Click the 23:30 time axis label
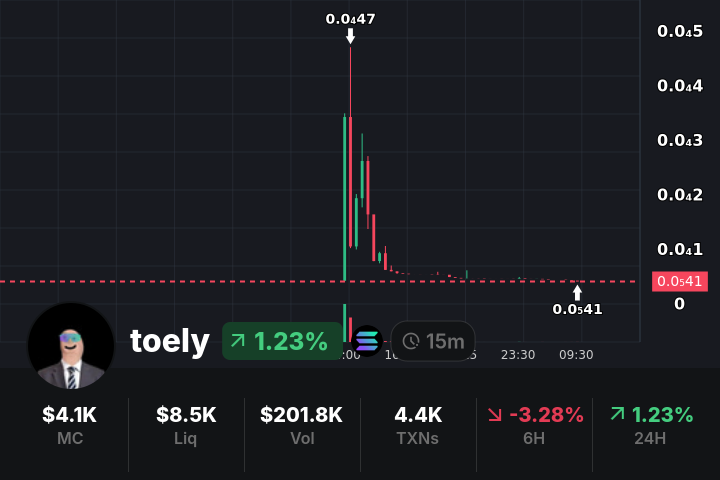 518,355
